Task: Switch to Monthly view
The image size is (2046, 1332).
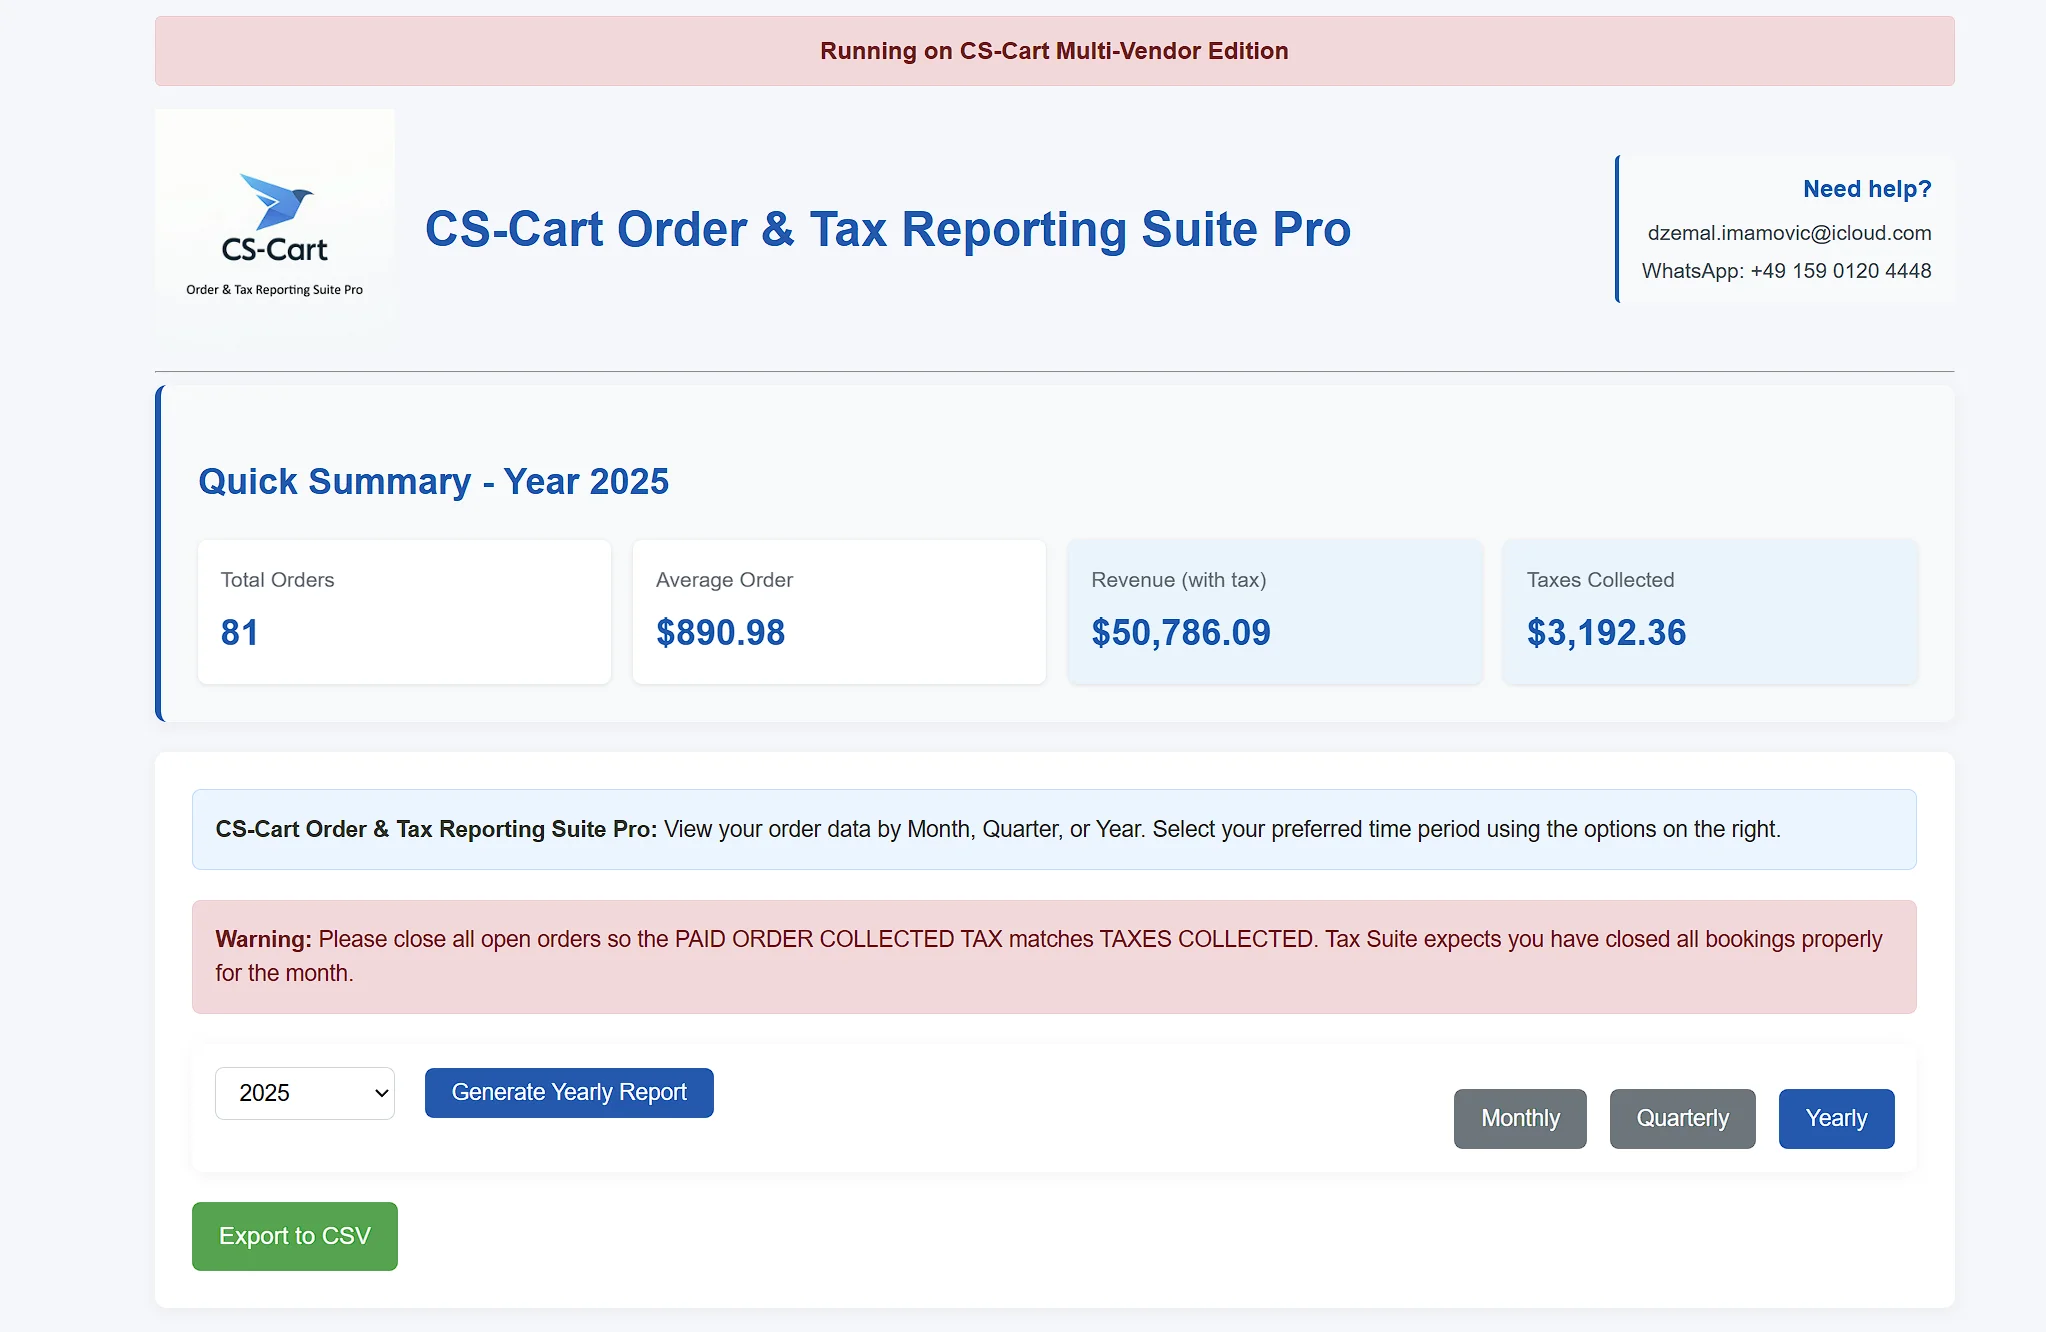Action: click(1519, 1118)
